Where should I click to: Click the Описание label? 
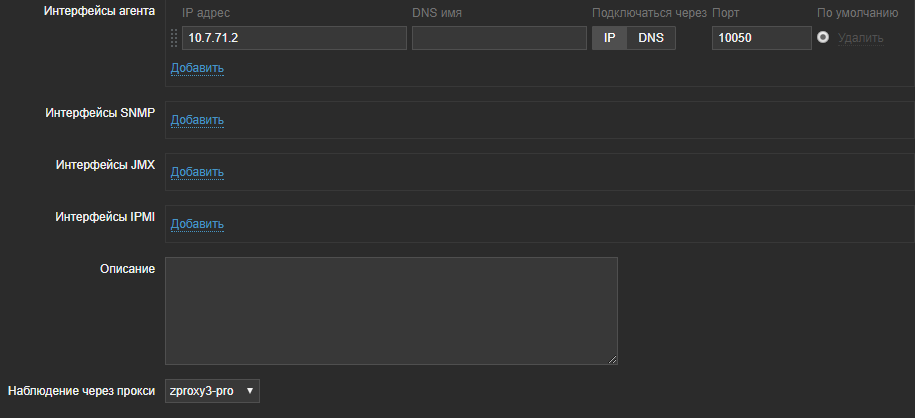pos(127,269)
